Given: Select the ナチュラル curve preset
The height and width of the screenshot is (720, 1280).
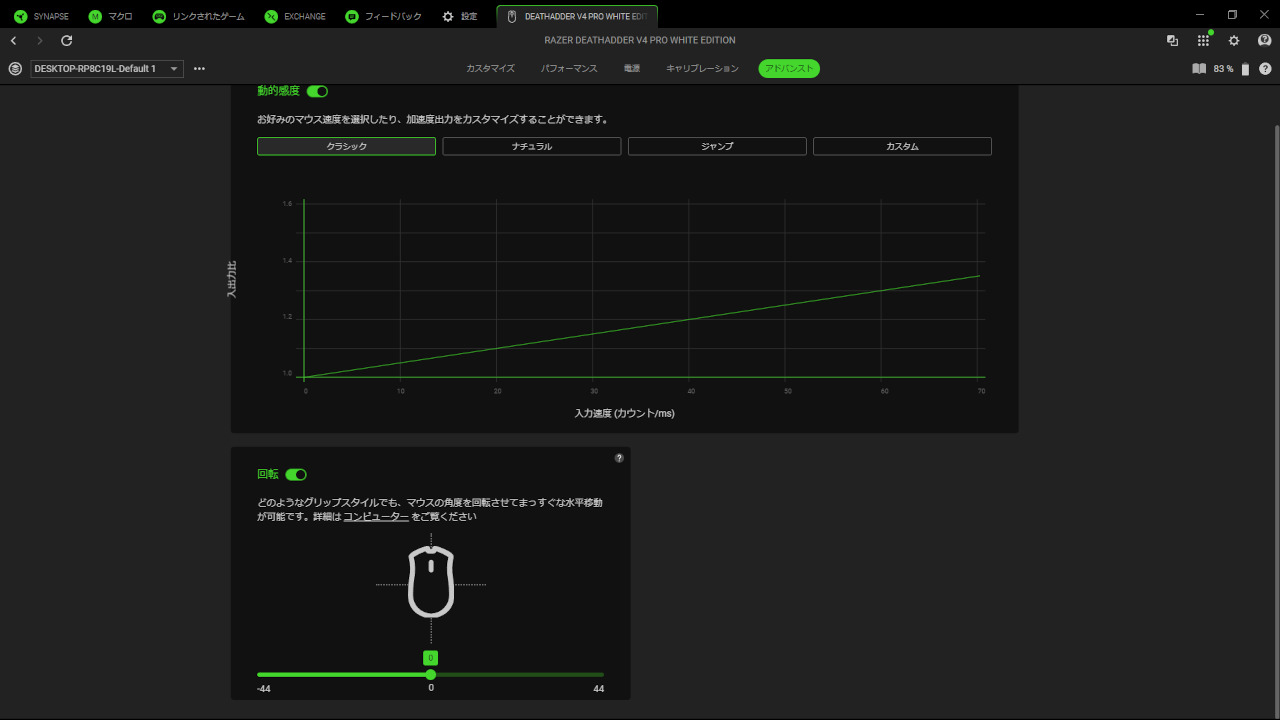Looking at the screenshot, I should pos(532,146).
